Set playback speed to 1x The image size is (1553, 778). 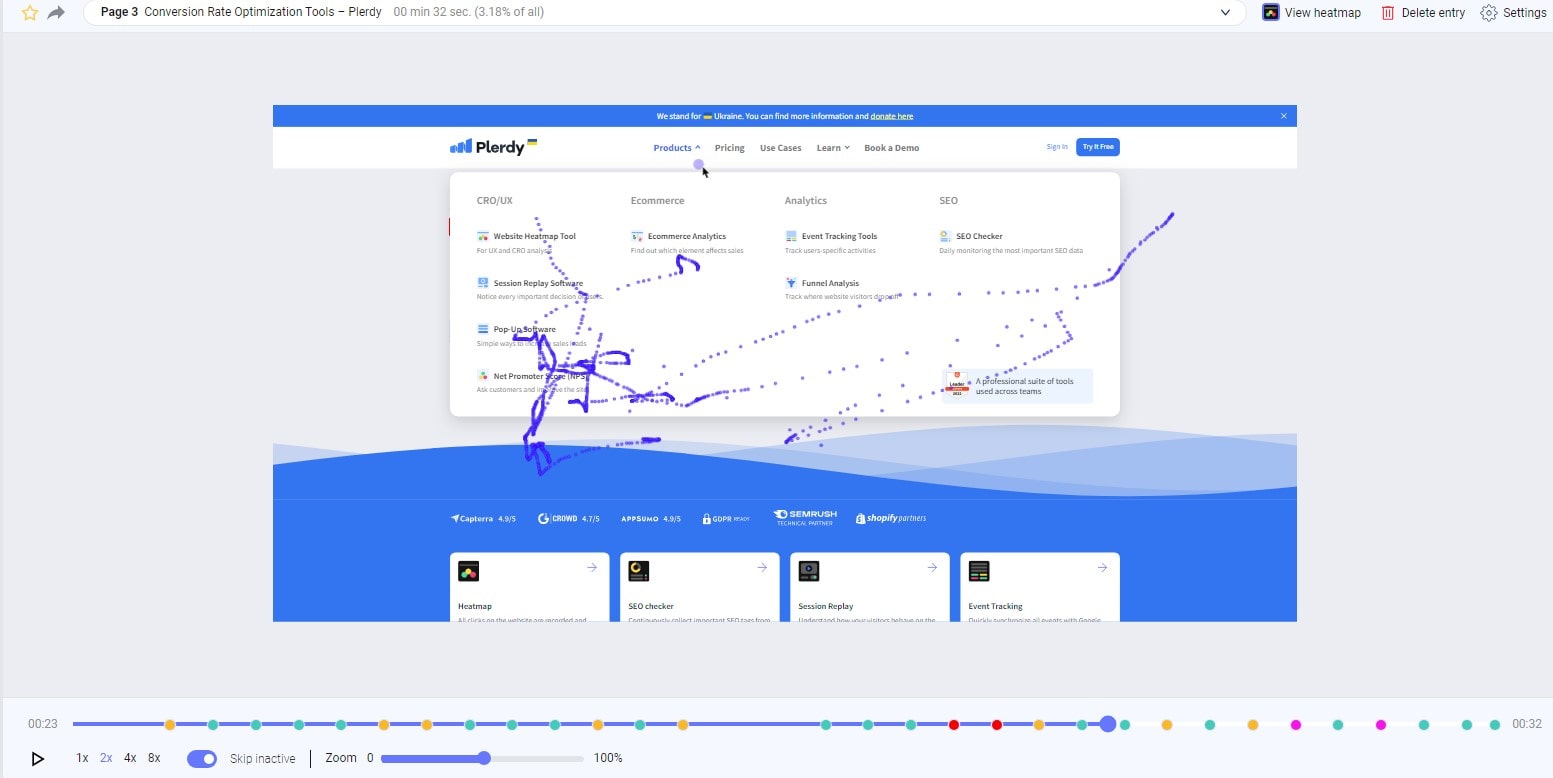(x=82, y=758)
